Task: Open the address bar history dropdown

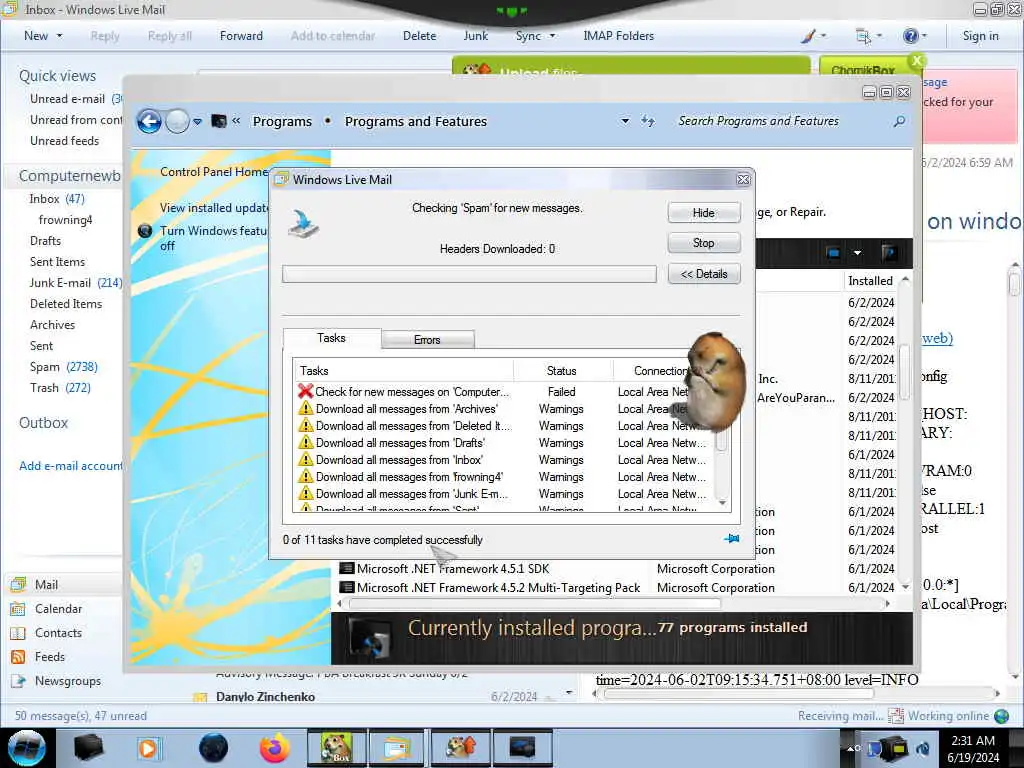Action: [625, 121]
